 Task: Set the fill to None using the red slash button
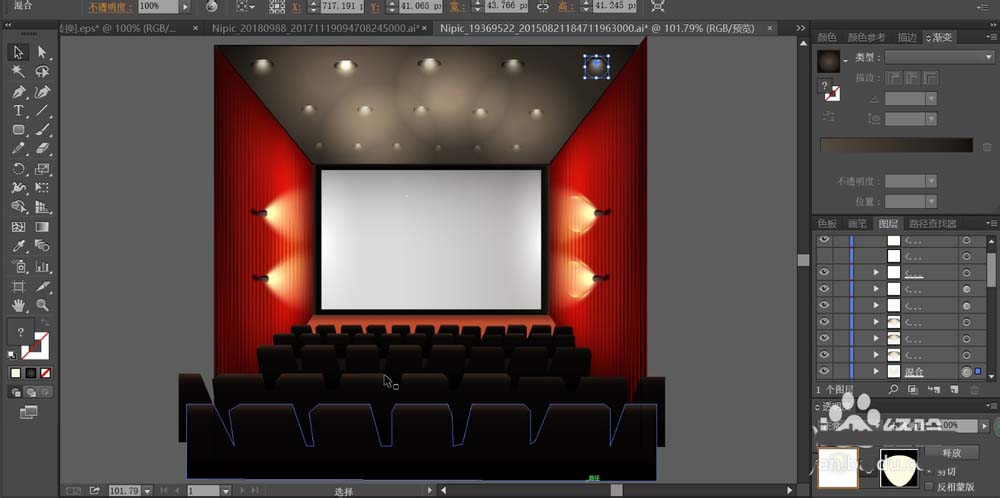tap(45, 373)
